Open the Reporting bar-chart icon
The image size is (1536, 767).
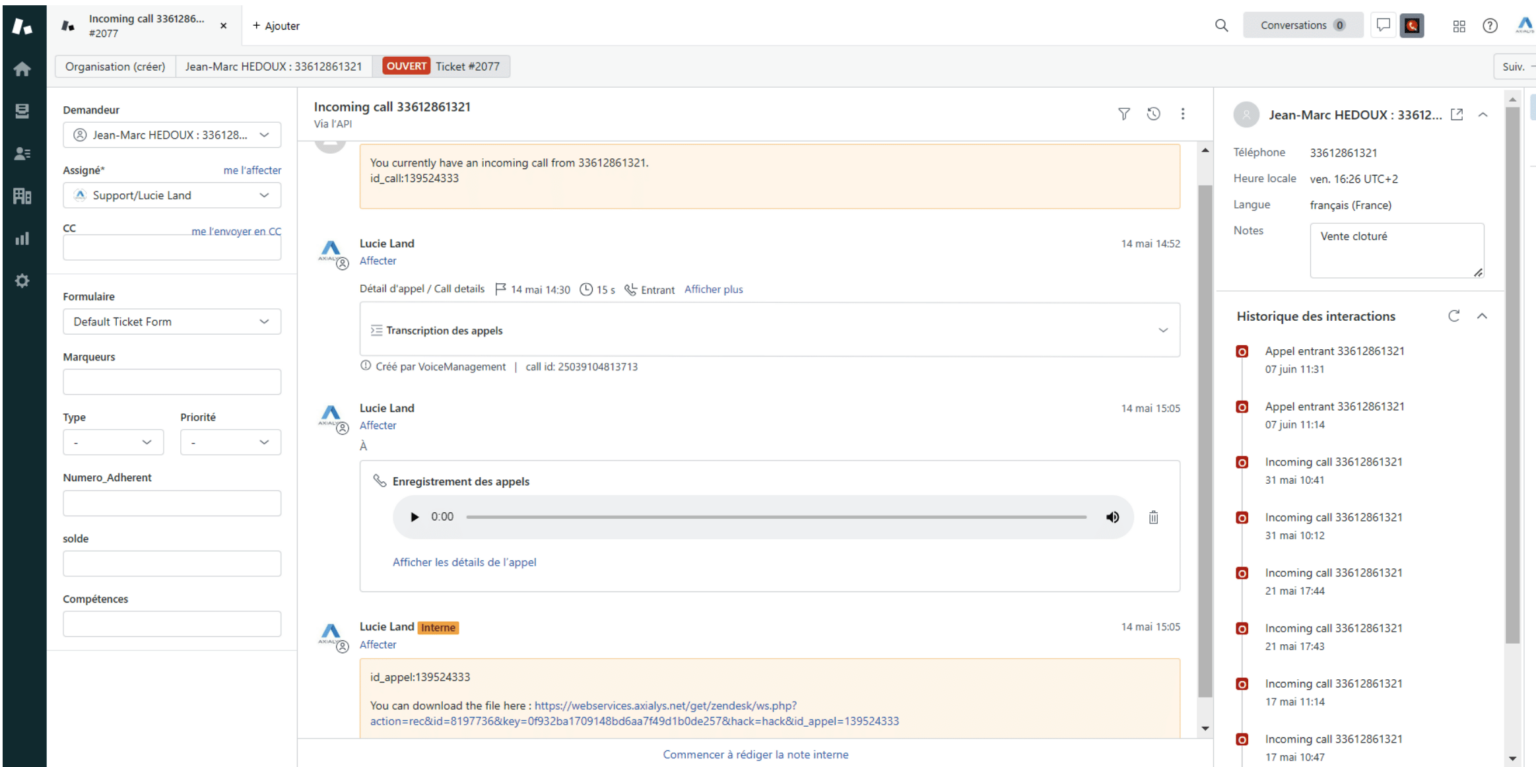(x=22, y=239)
